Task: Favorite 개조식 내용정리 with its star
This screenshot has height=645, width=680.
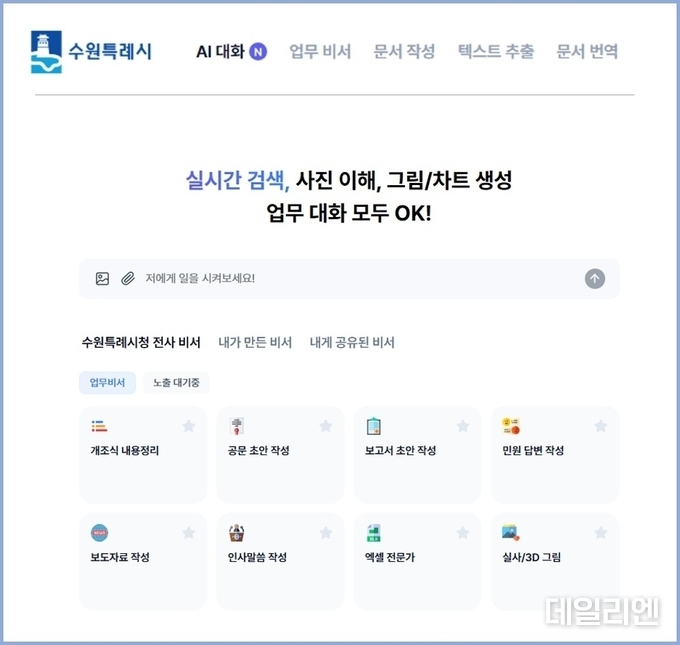Action: coord(189,426)
